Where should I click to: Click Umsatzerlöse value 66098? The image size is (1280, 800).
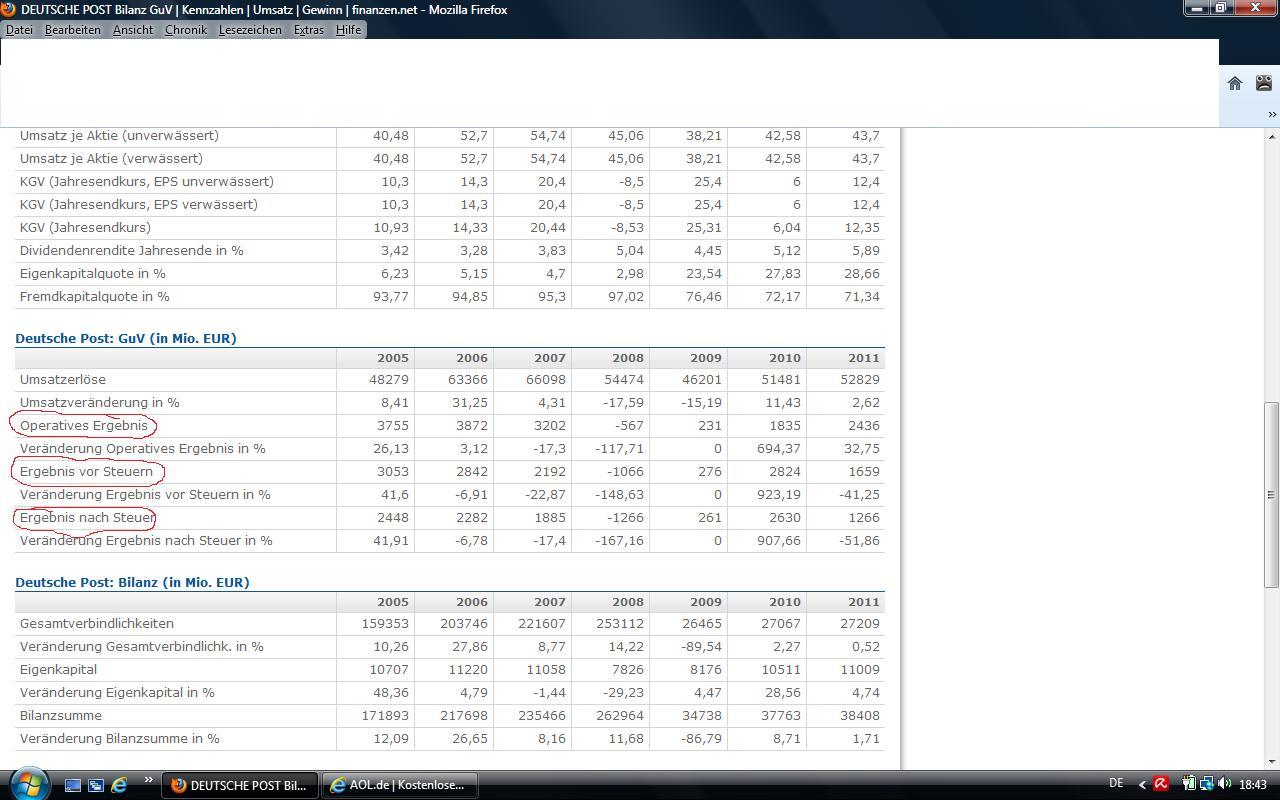pyautogui.click(x=546, y=379)
